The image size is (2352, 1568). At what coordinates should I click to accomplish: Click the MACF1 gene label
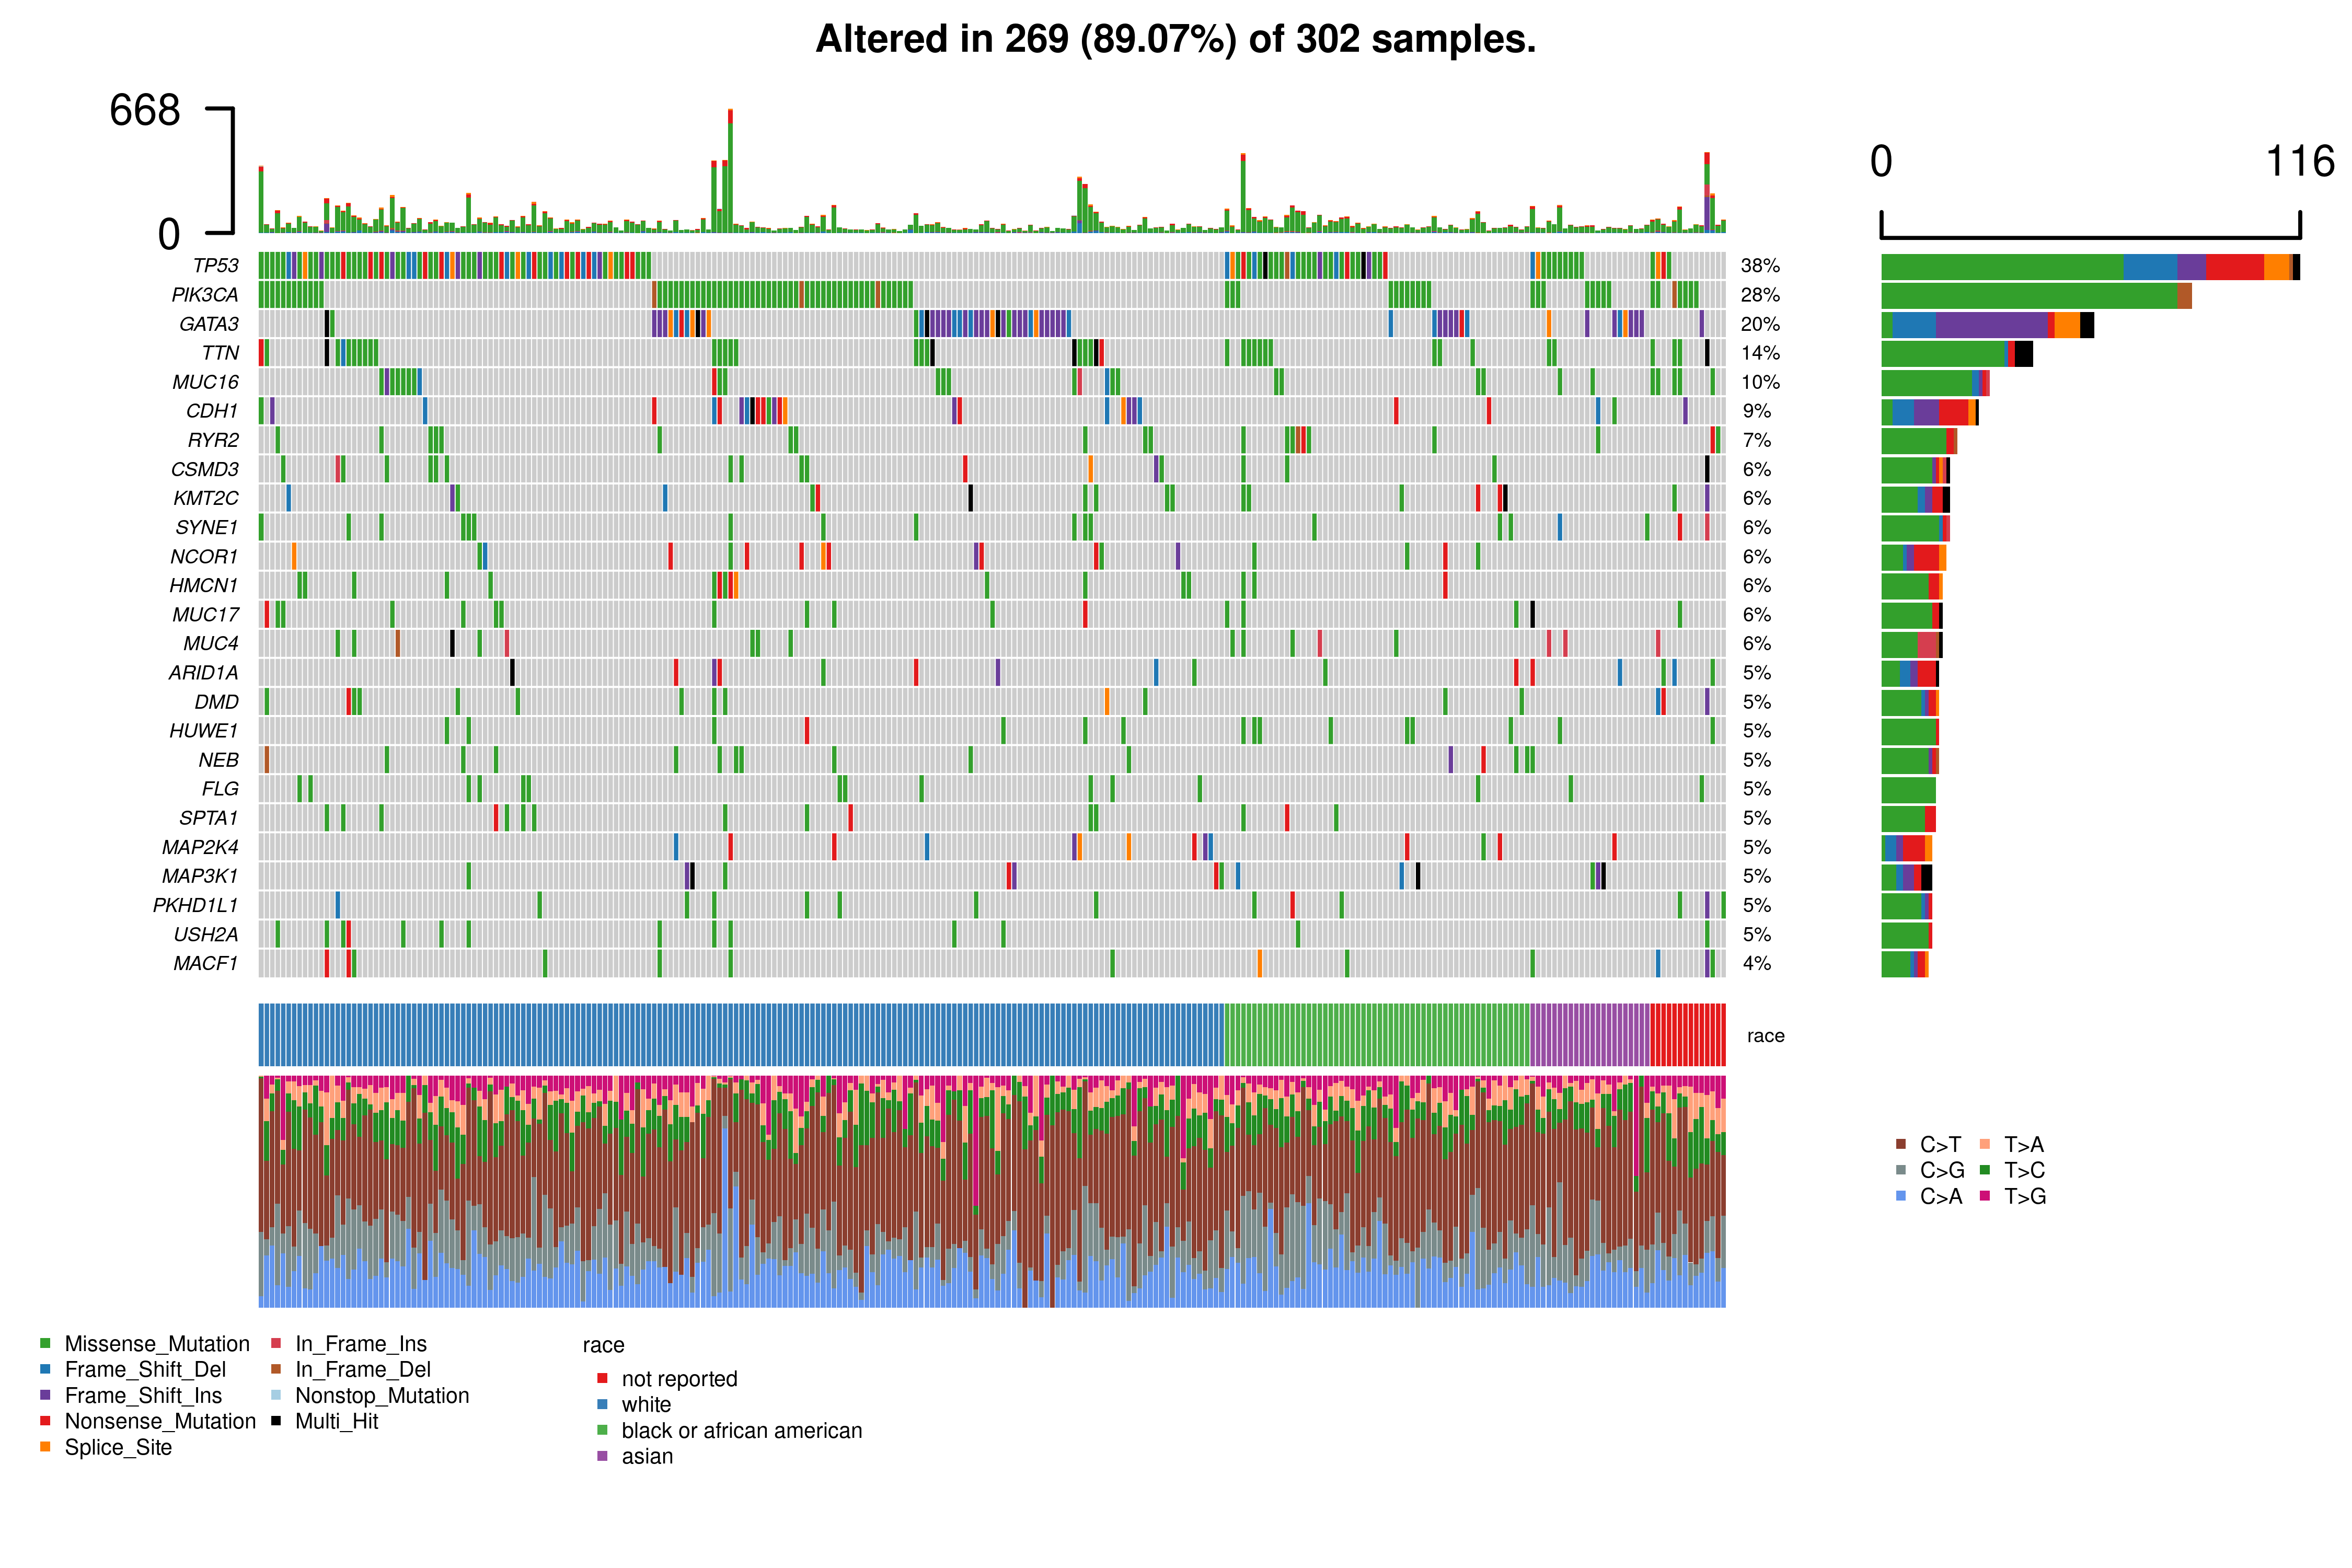click(x=205, y=963)
